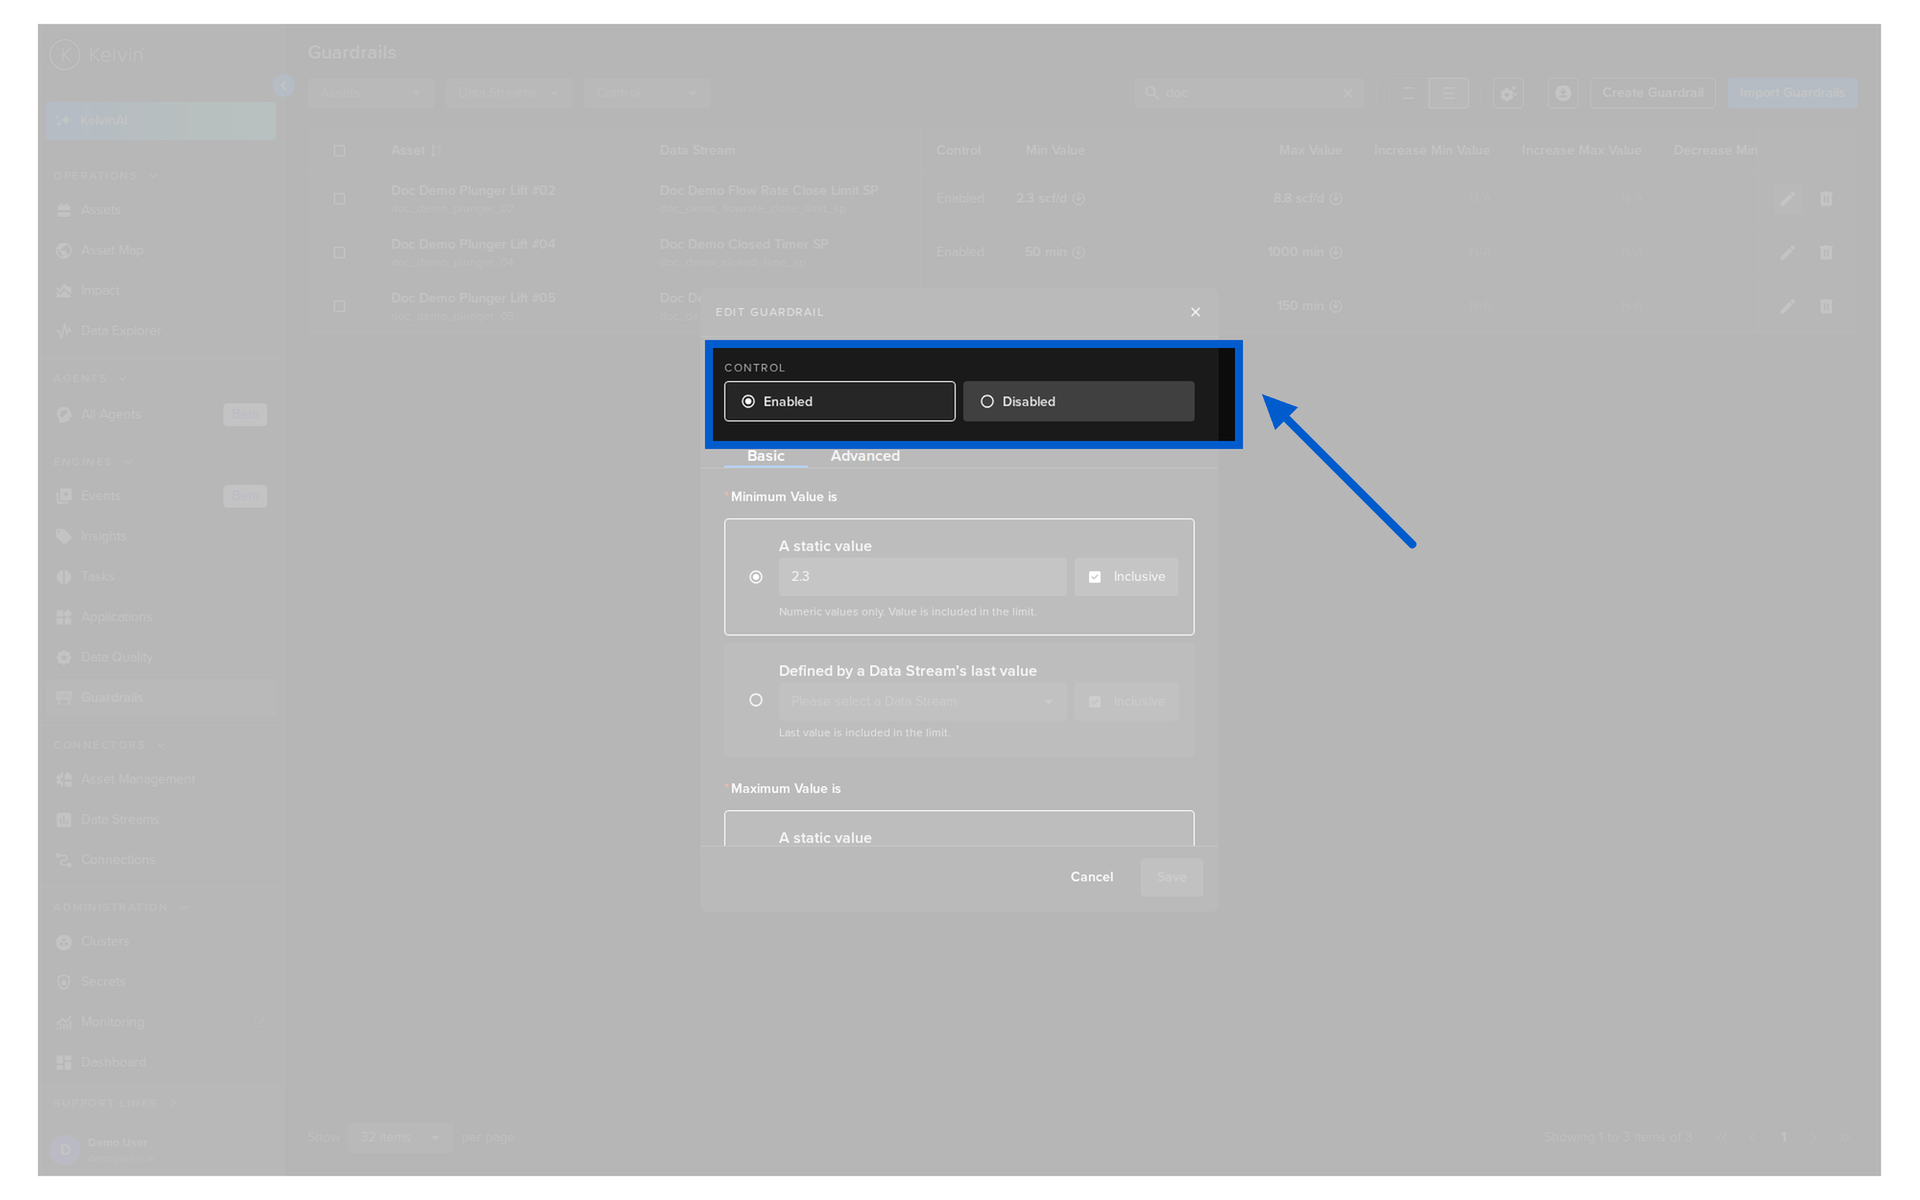Go to Impact in the sidebar
The image size is (1920, 1200).
click(100, 290)
